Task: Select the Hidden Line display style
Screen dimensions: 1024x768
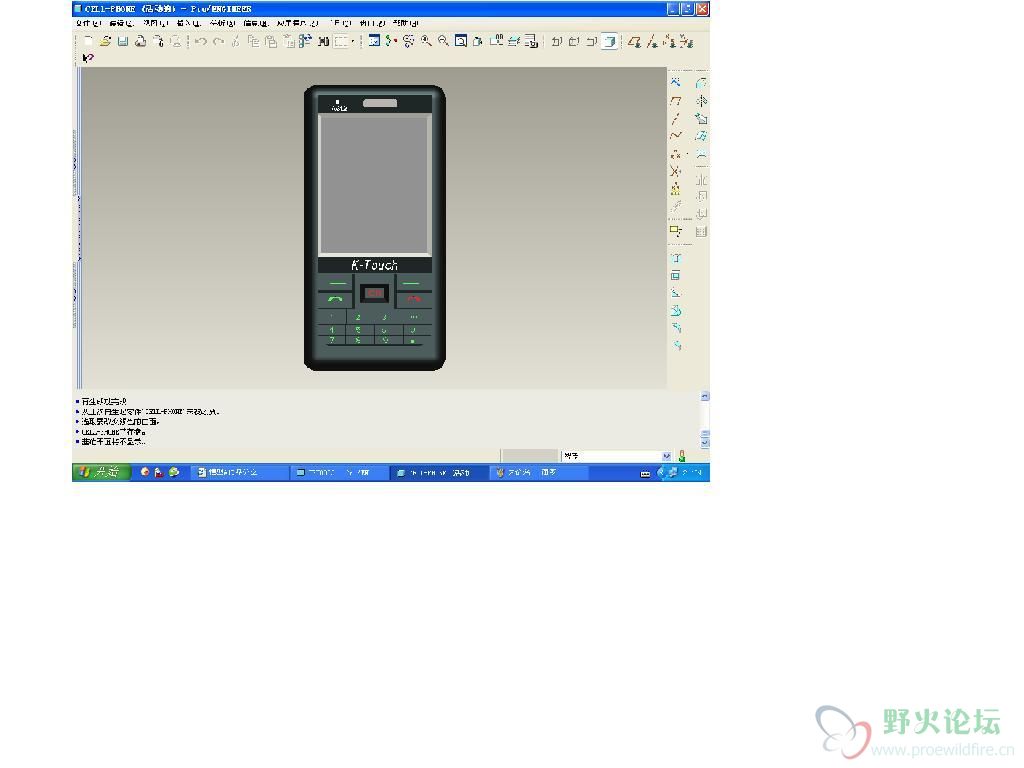Action: (574, 41)
